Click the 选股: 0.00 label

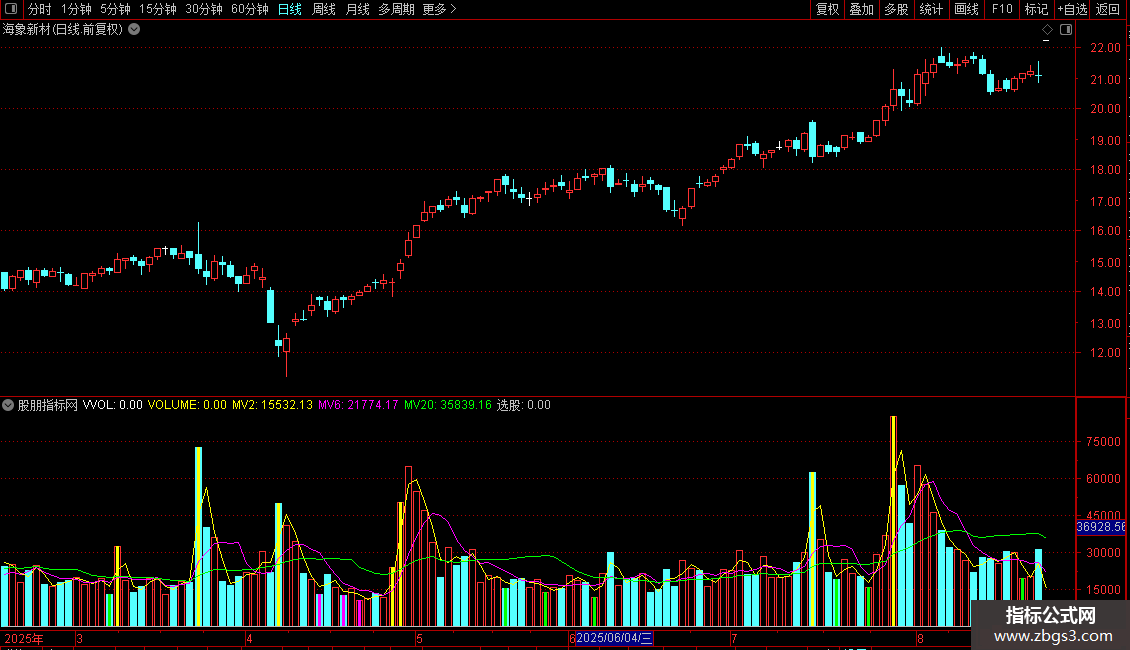click(524, 405)
